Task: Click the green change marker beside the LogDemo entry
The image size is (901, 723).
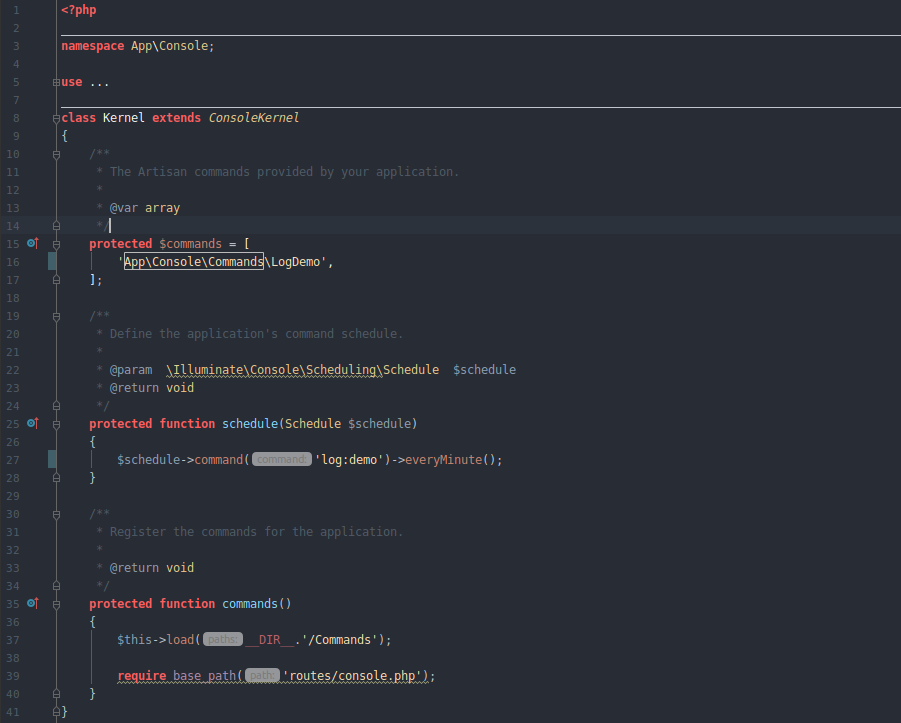Action: (51, 261)
